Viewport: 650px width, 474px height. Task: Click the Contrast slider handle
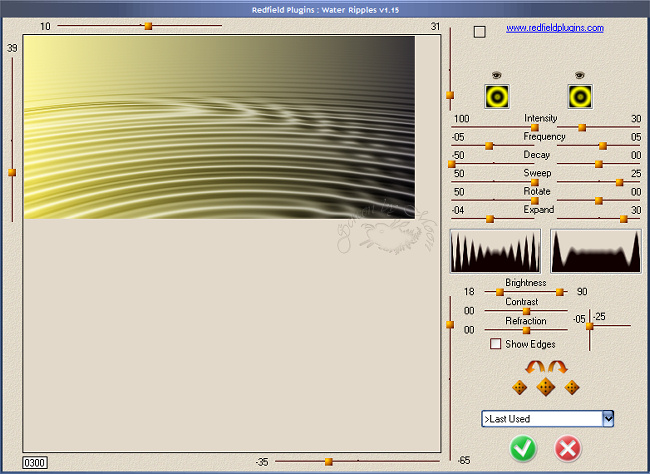(527, 311)
